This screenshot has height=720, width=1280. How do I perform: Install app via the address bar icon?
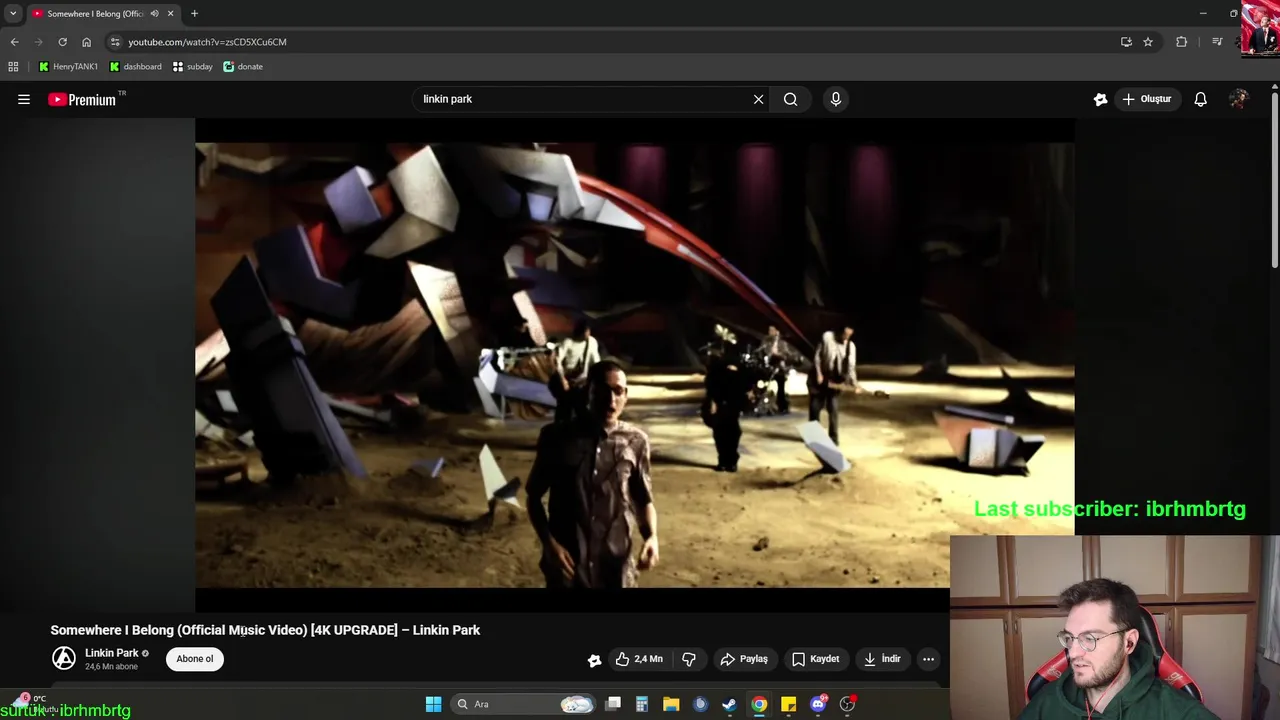coord(1126,42)
